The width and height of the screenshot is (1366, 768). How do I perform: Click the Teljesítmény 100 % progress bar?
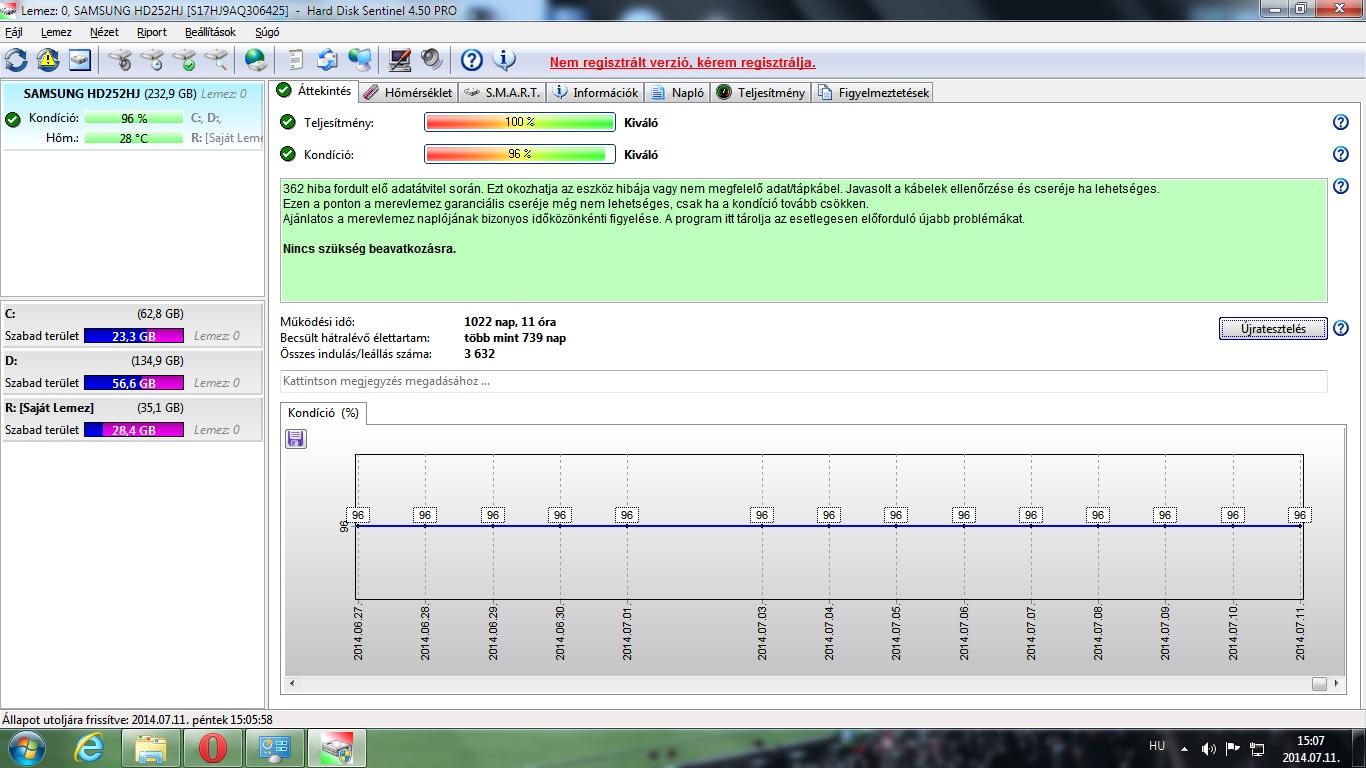pos(520,123)
